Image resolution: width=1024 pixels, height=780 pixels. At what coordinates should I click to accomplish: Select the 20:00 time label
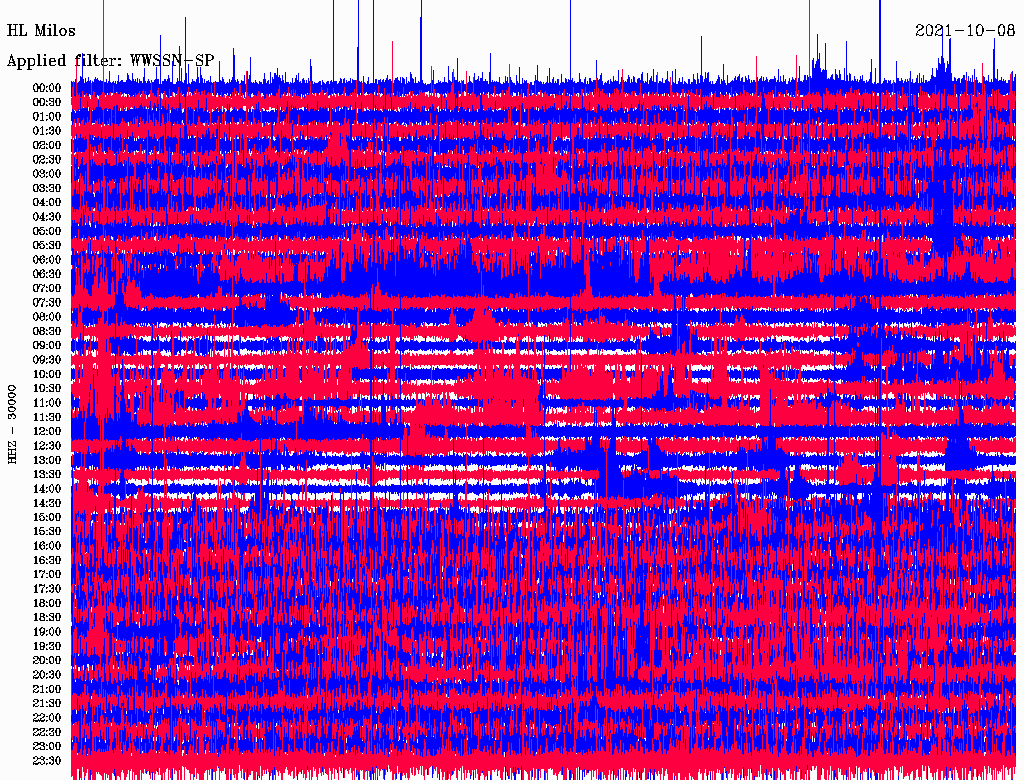(x=47, y=660)
